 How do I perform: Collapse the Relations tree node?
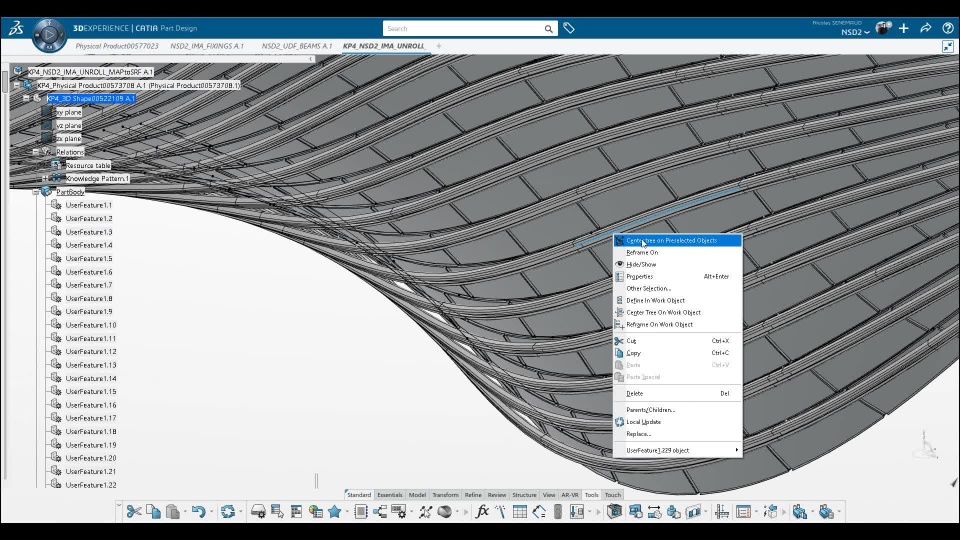click(35, 152)
